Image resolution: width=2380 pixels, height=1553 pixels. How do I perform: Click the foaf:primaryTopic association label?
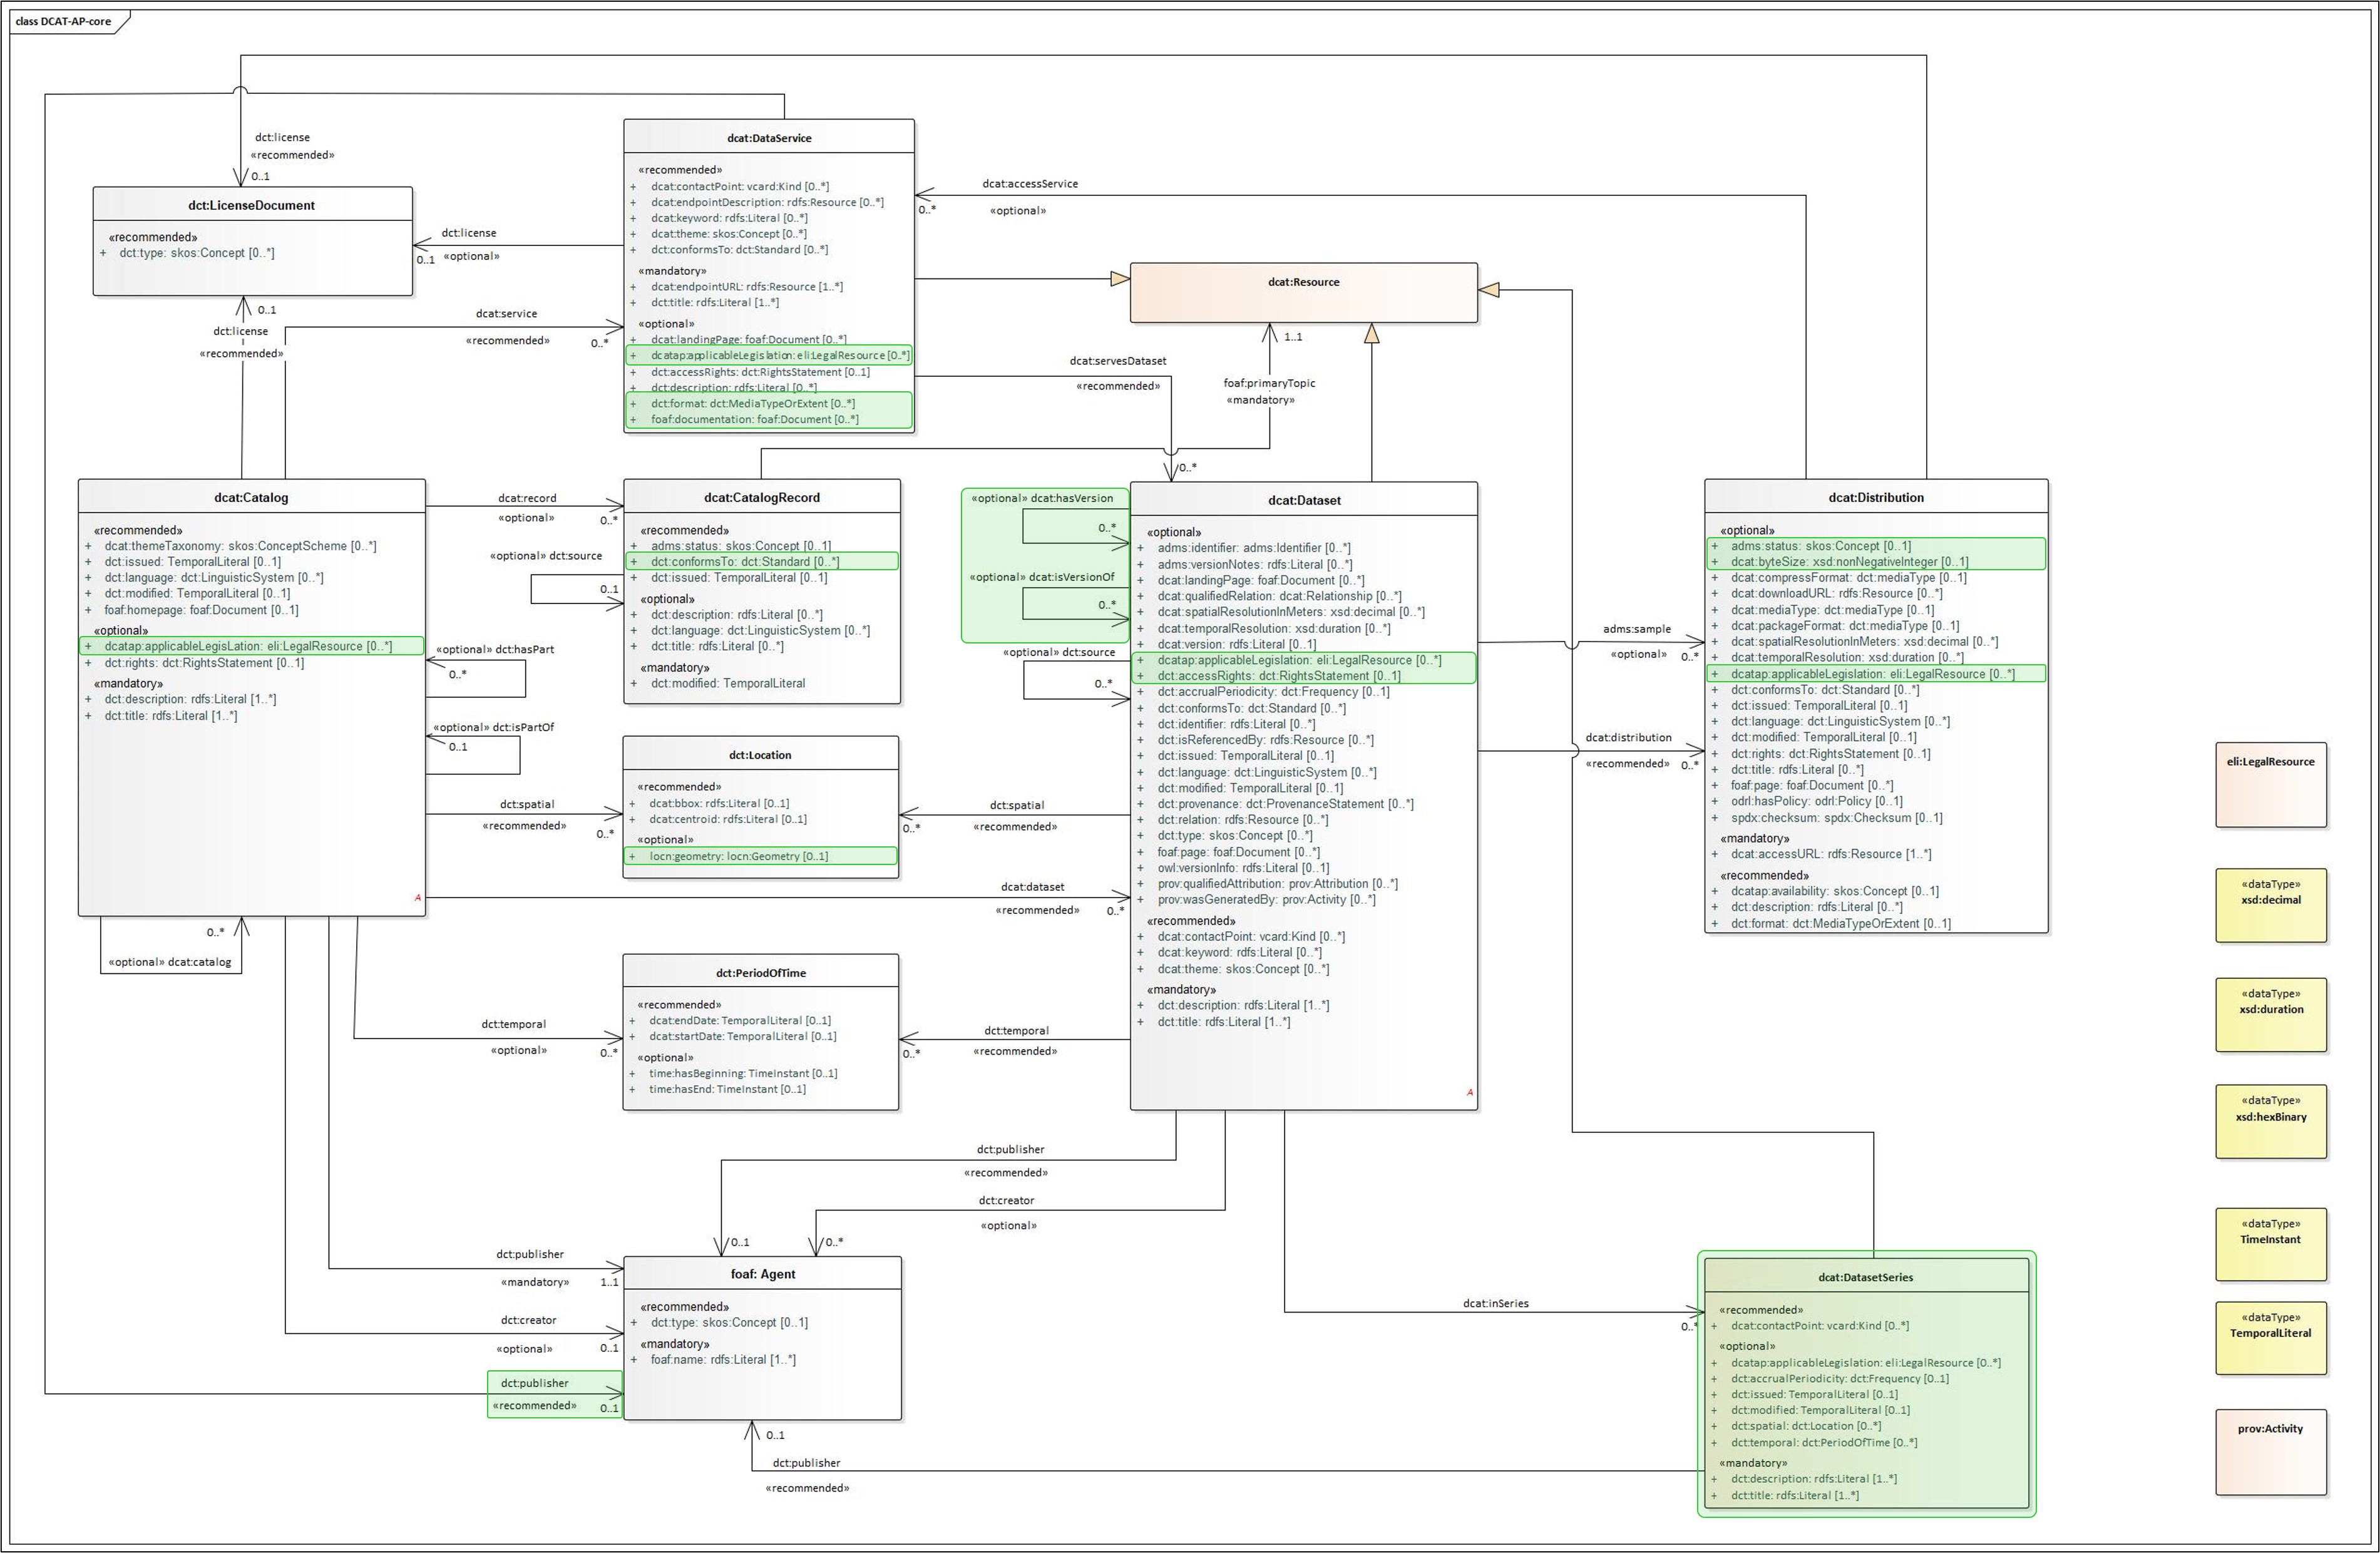tap(1269, 383)
